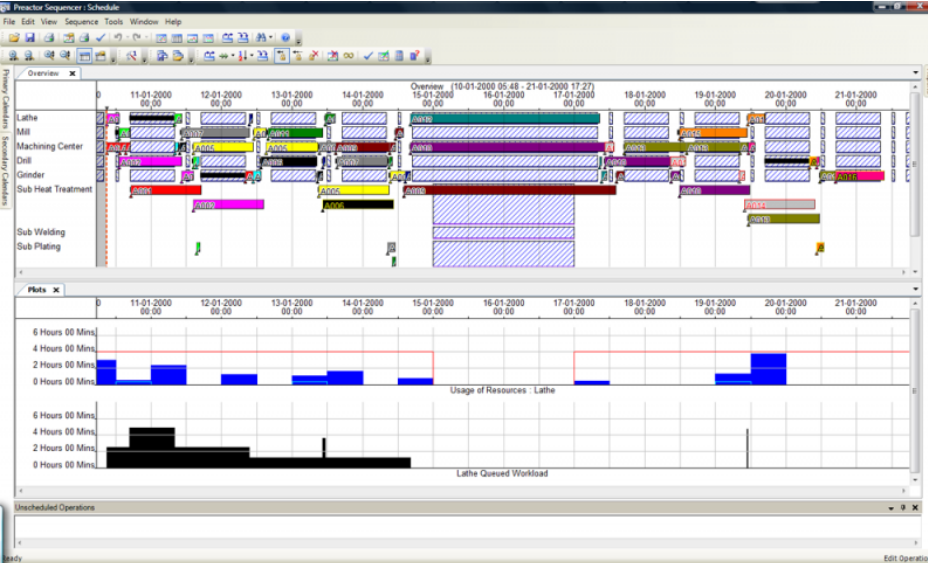The image size is (928, 563).
Task: Open the dropdown arrow beside Find binoculars
Action: pyautogui.click(x=270, y=37)
